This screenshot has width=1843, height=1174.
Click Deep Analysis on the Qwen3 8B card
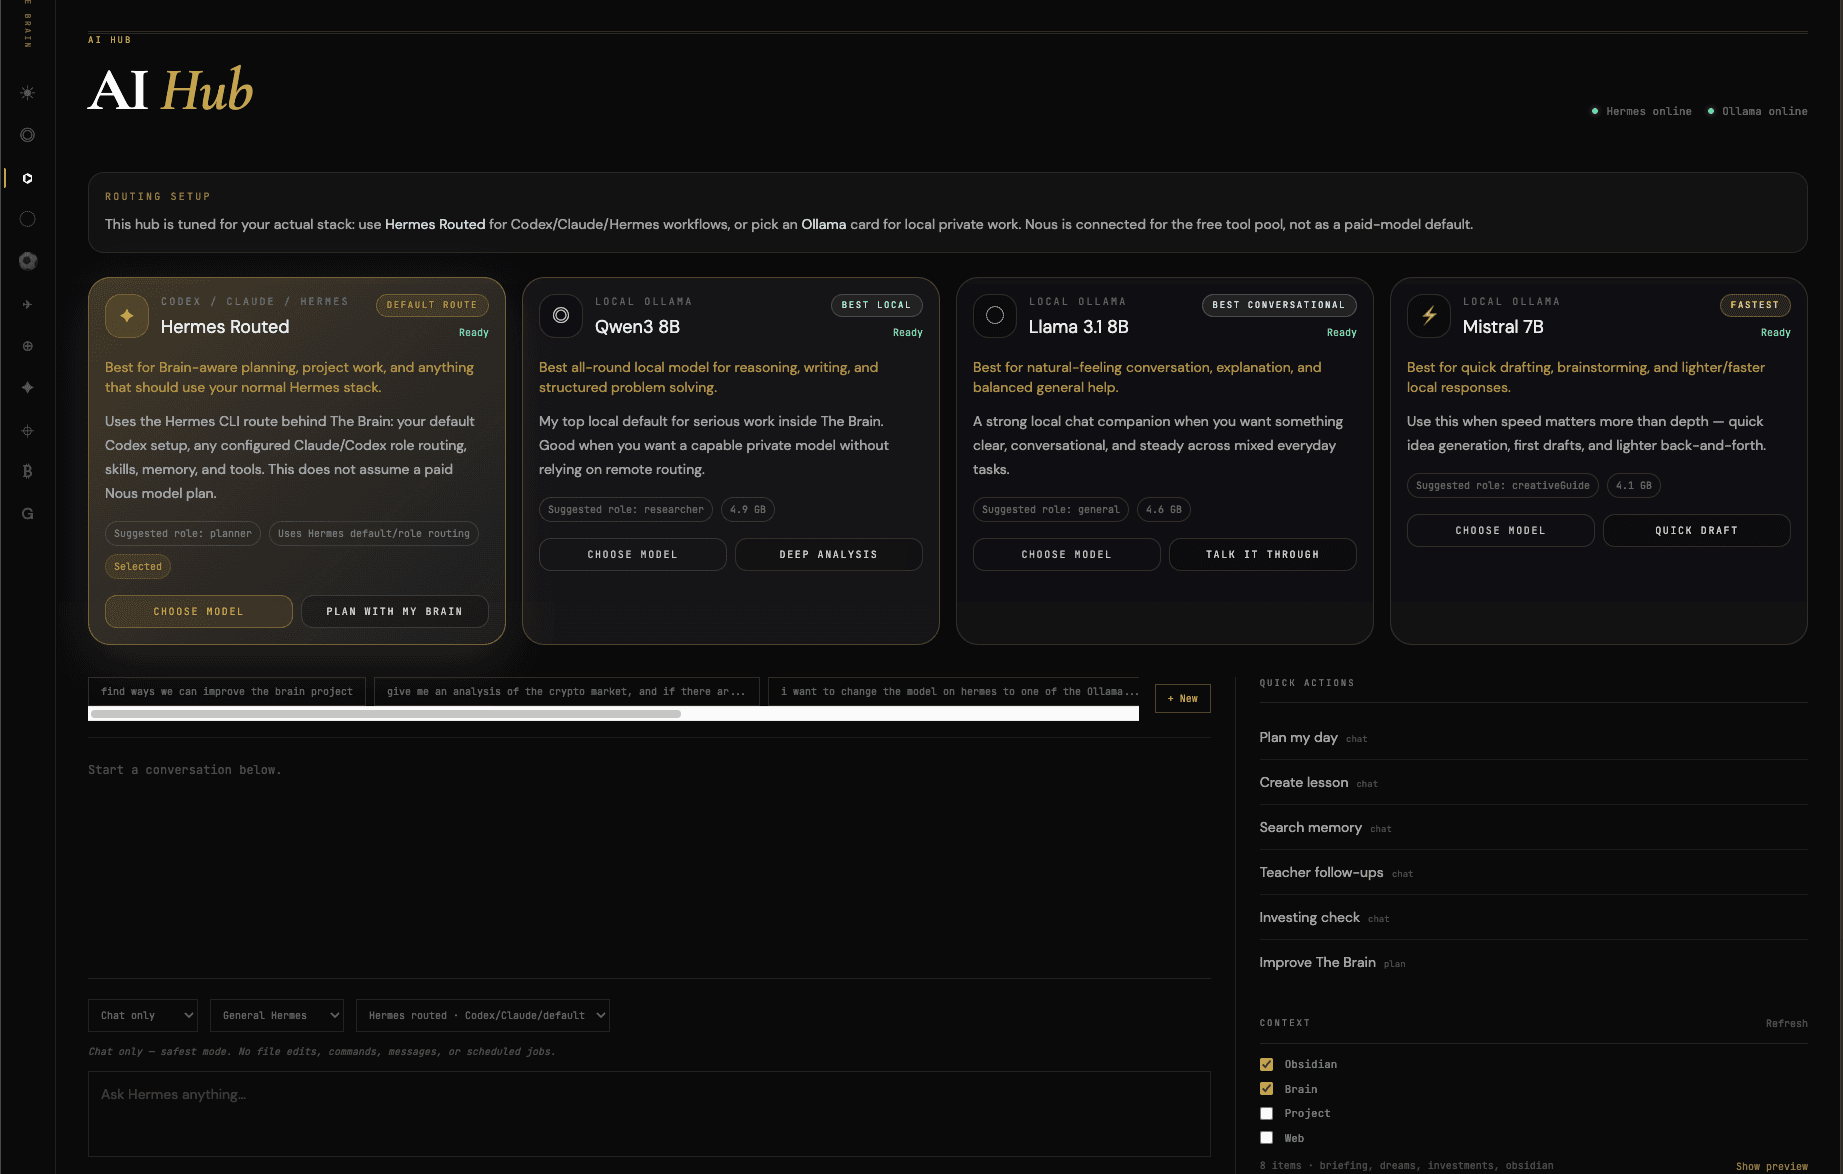[x=829, y=555]
